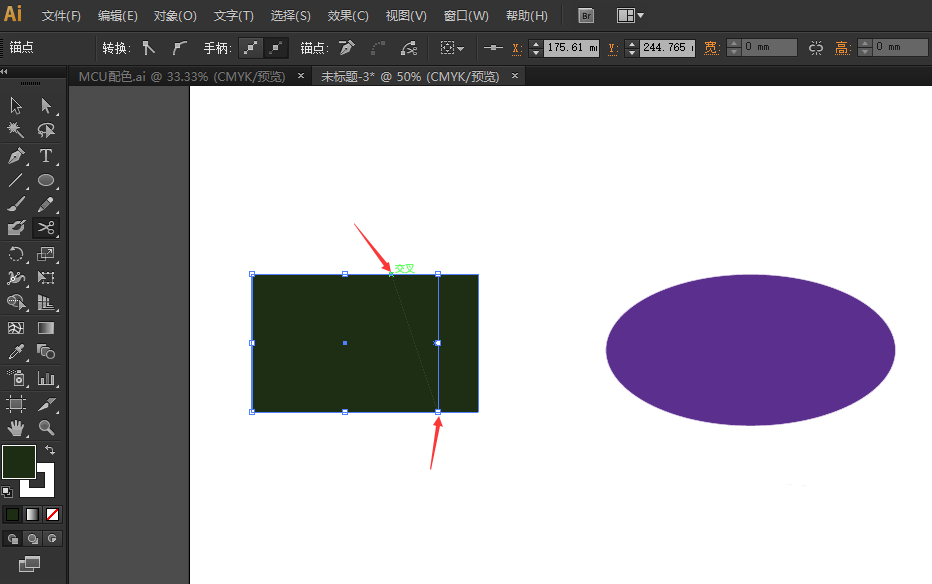Select the Selection tool (black arrow)
The height and width of the screenshot is (584, 932).
pos(16,106)
